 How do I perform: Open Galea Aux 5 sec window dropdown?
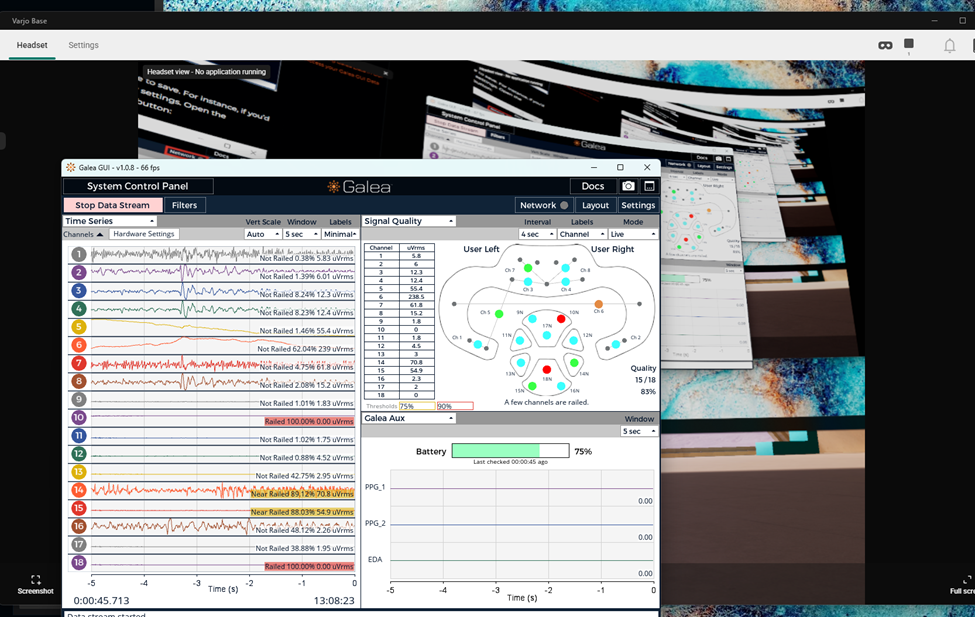[639, 431]
